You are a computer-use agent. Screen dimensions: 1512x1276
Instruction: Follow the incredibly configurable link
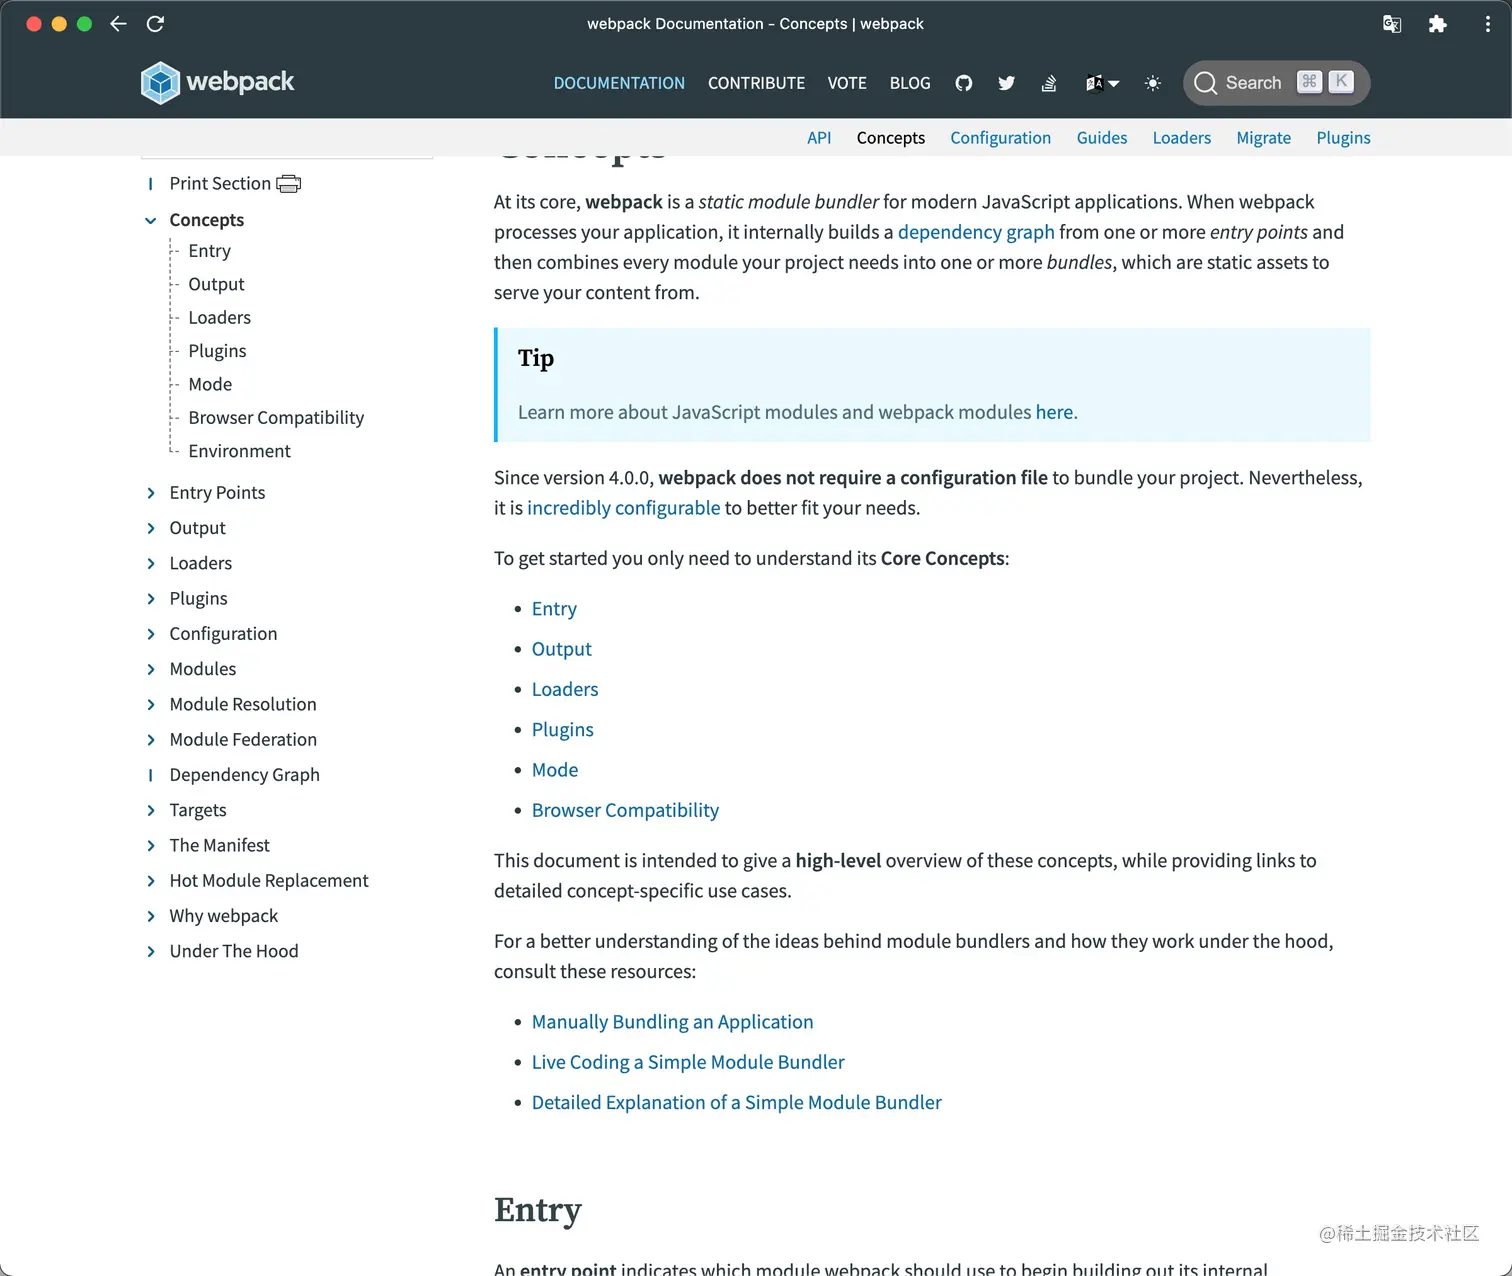[x=623, y=508]
